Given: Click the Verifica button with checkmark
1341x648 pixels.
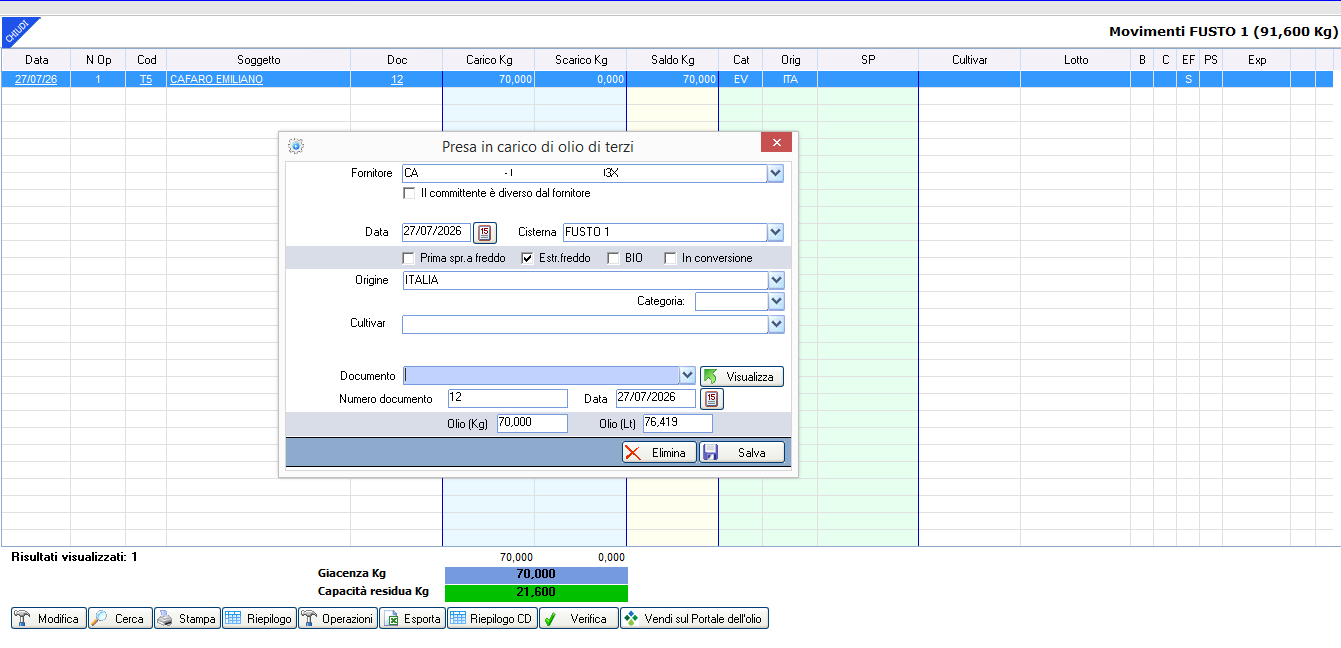Looking at the screenshot, I should coord(579,619).
